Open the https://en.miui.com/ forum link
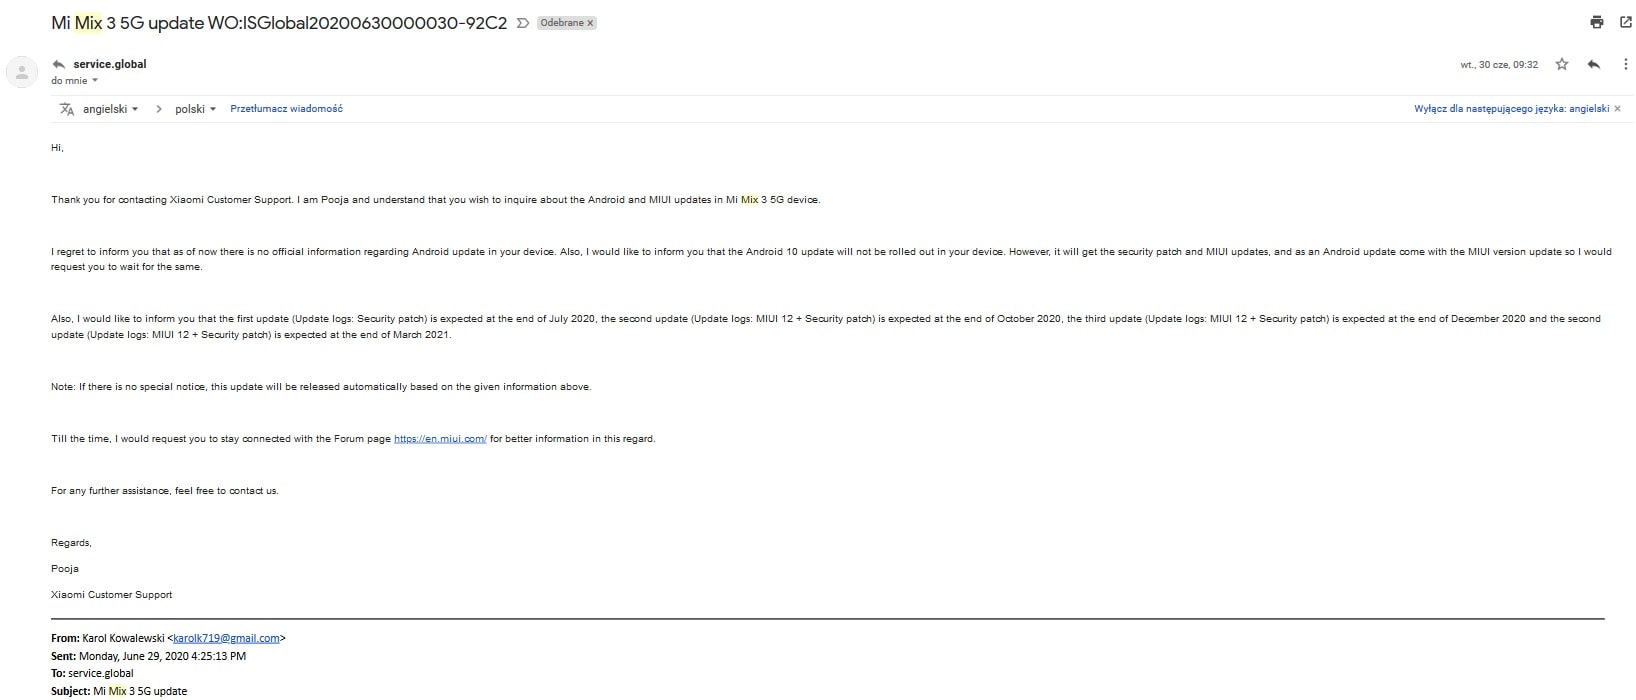Image resolution: width=1636 pixels, height=700 pixels. (440, 439)
